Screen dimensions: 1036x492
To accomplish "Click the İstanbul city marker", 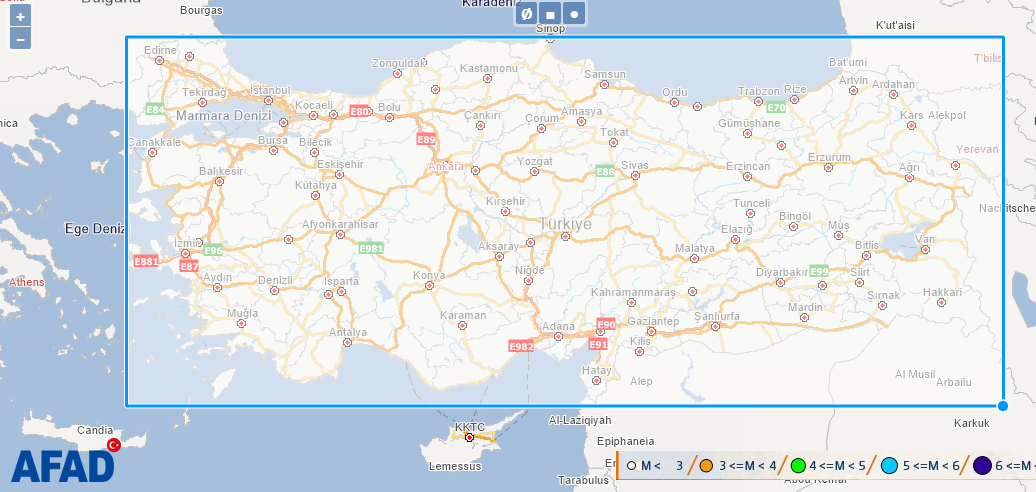I will 268,101.
